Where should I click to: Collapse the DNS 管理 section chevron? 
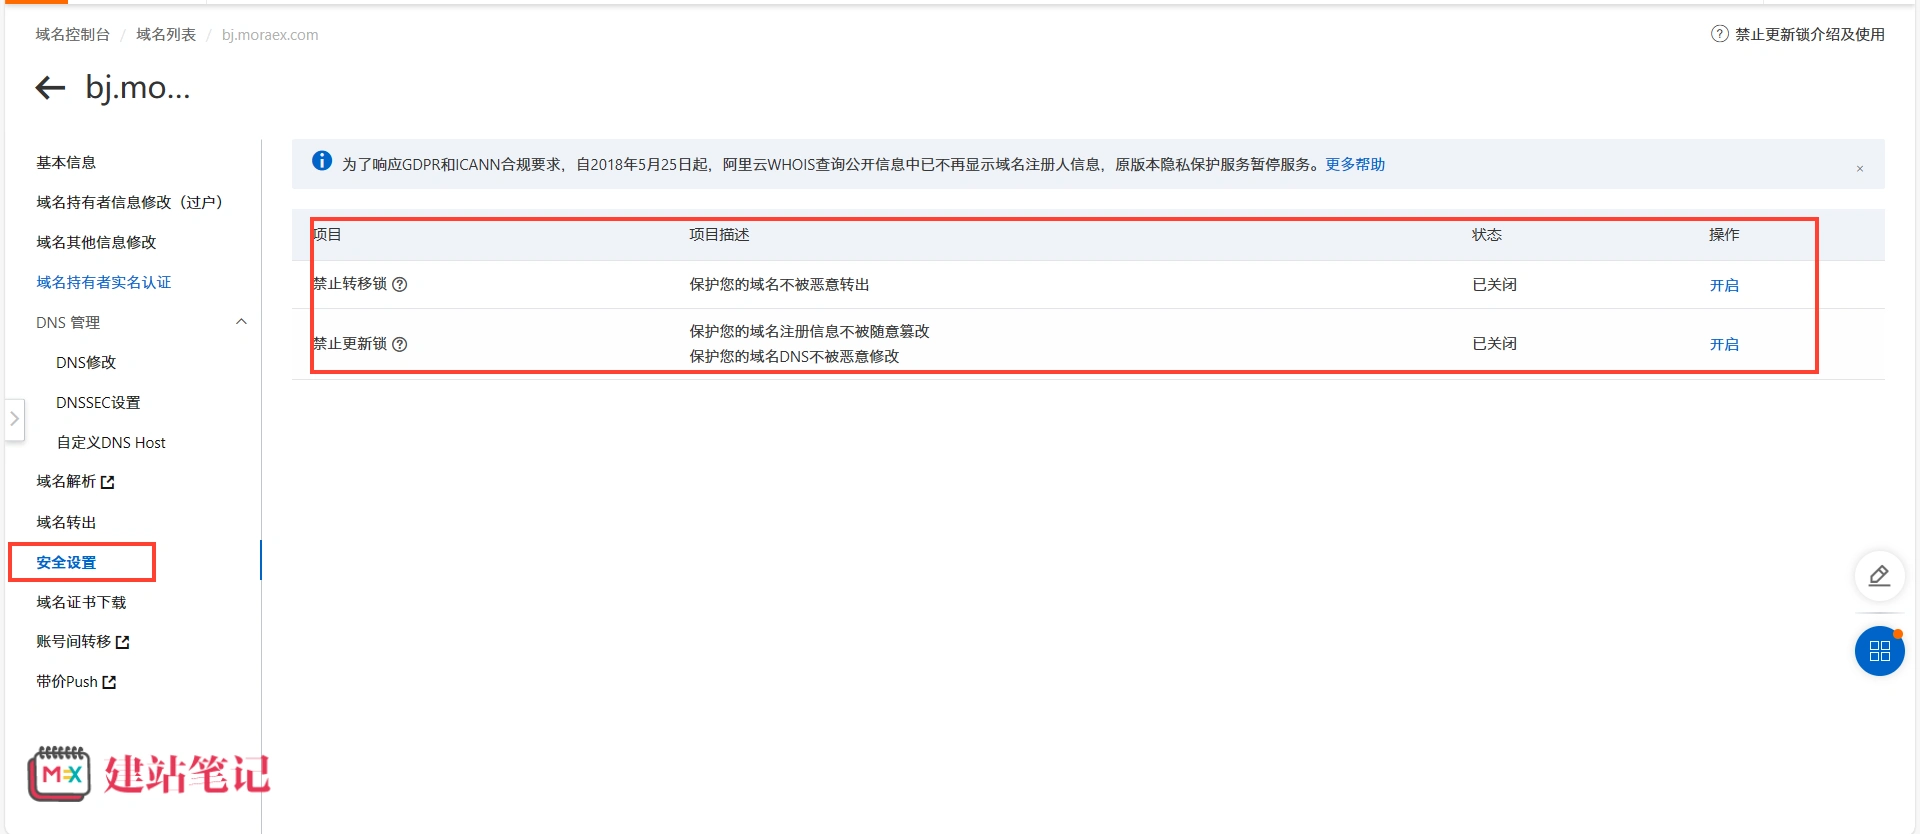pyautogui.click(x=241, y=322)
